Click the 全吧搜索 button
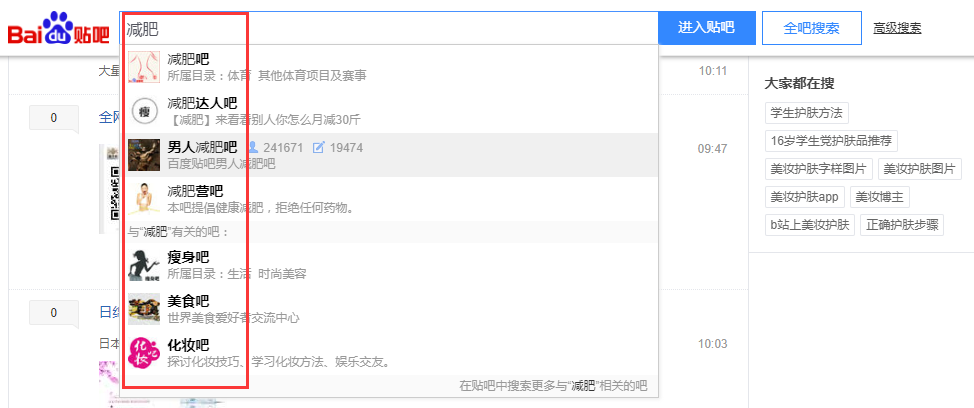974x408 pixels. [812, 28]
